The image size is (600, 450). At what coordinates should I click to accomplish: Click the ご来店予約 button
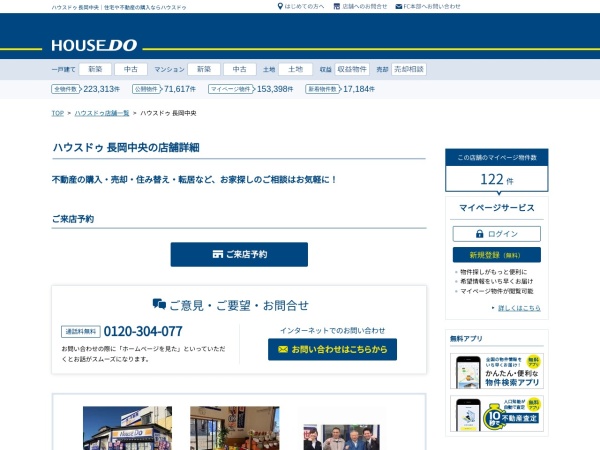[239, 254]
